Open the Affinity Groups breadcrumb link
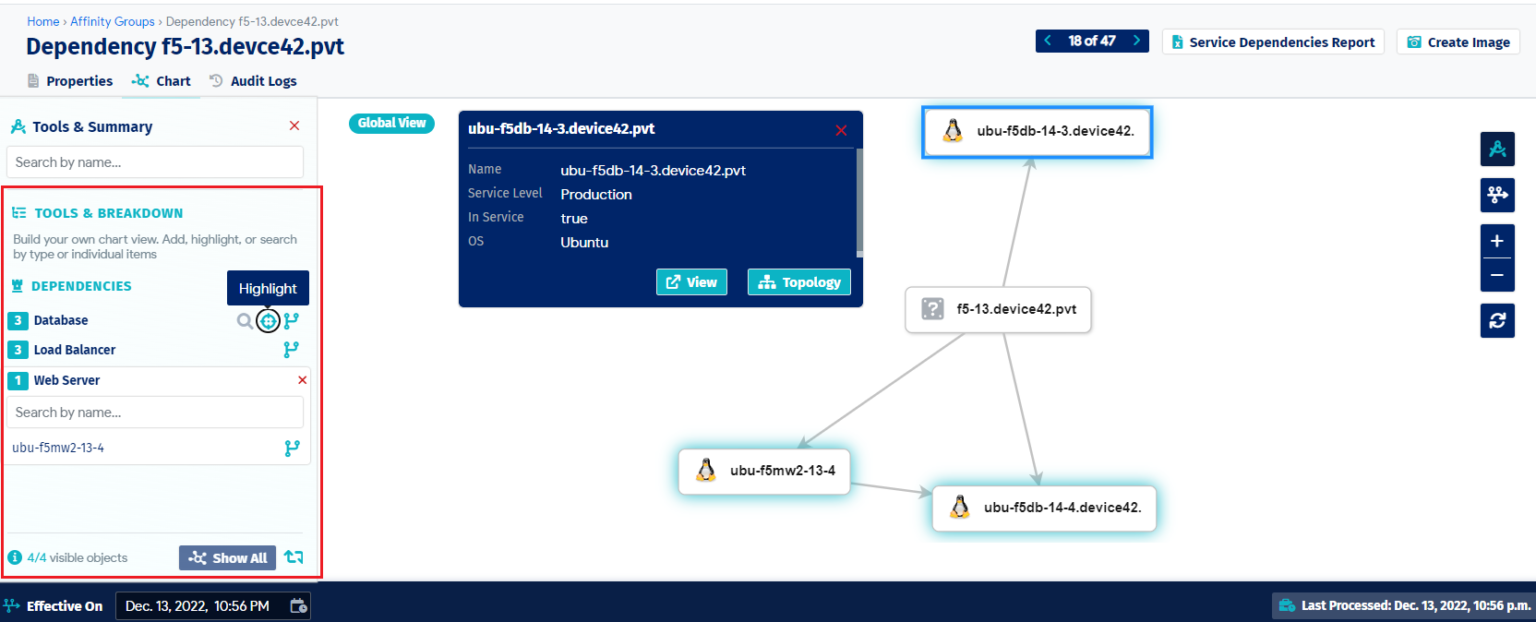 112,20
